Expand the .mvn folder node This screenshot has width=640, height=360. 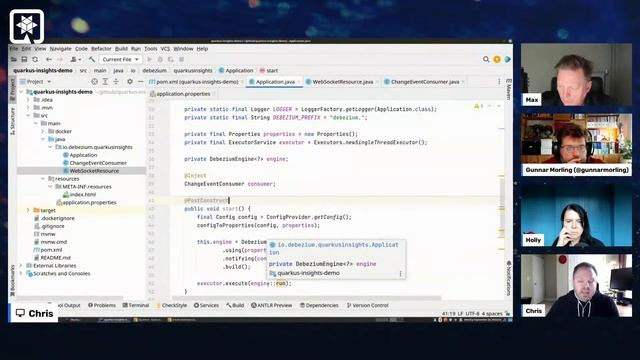coord(28,108)
